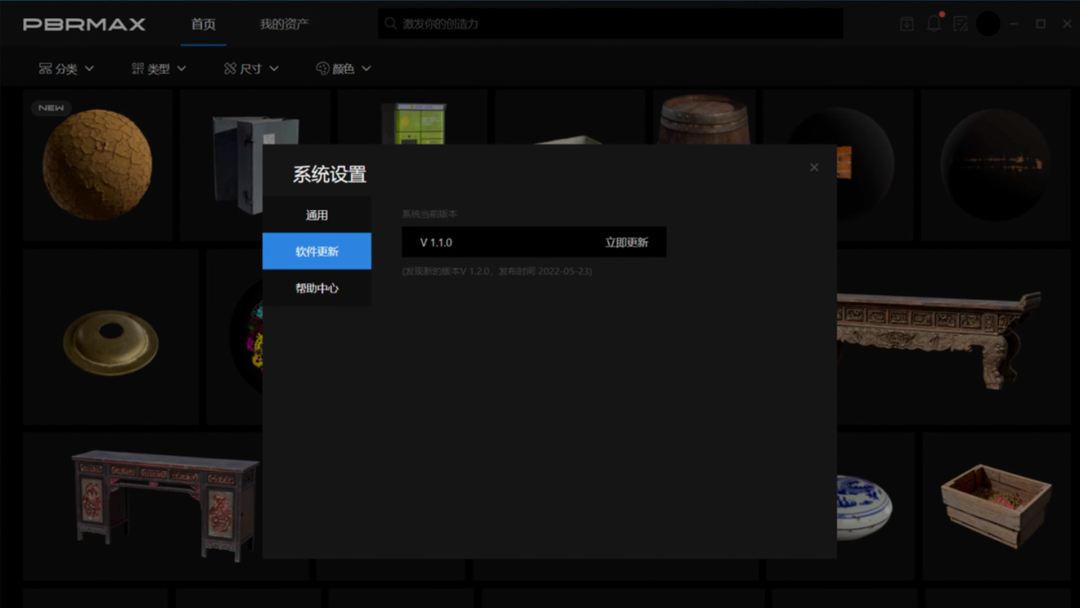Screen dimensions: 1080x608
Task: Click the user avatar icon
Action: click(x=988, y=23)
